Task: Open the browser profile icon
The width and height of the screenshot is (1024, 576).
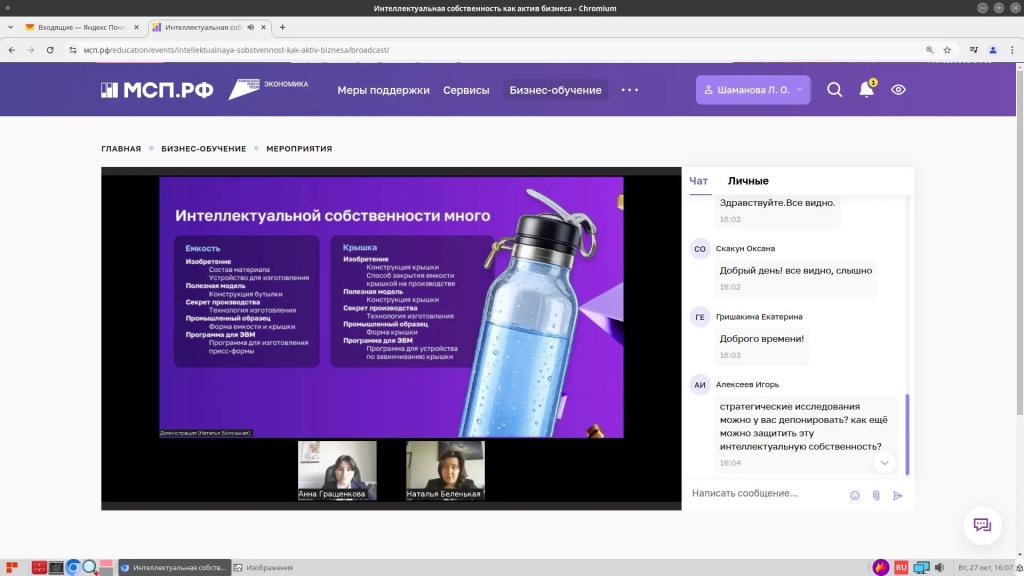Action: 993,50
